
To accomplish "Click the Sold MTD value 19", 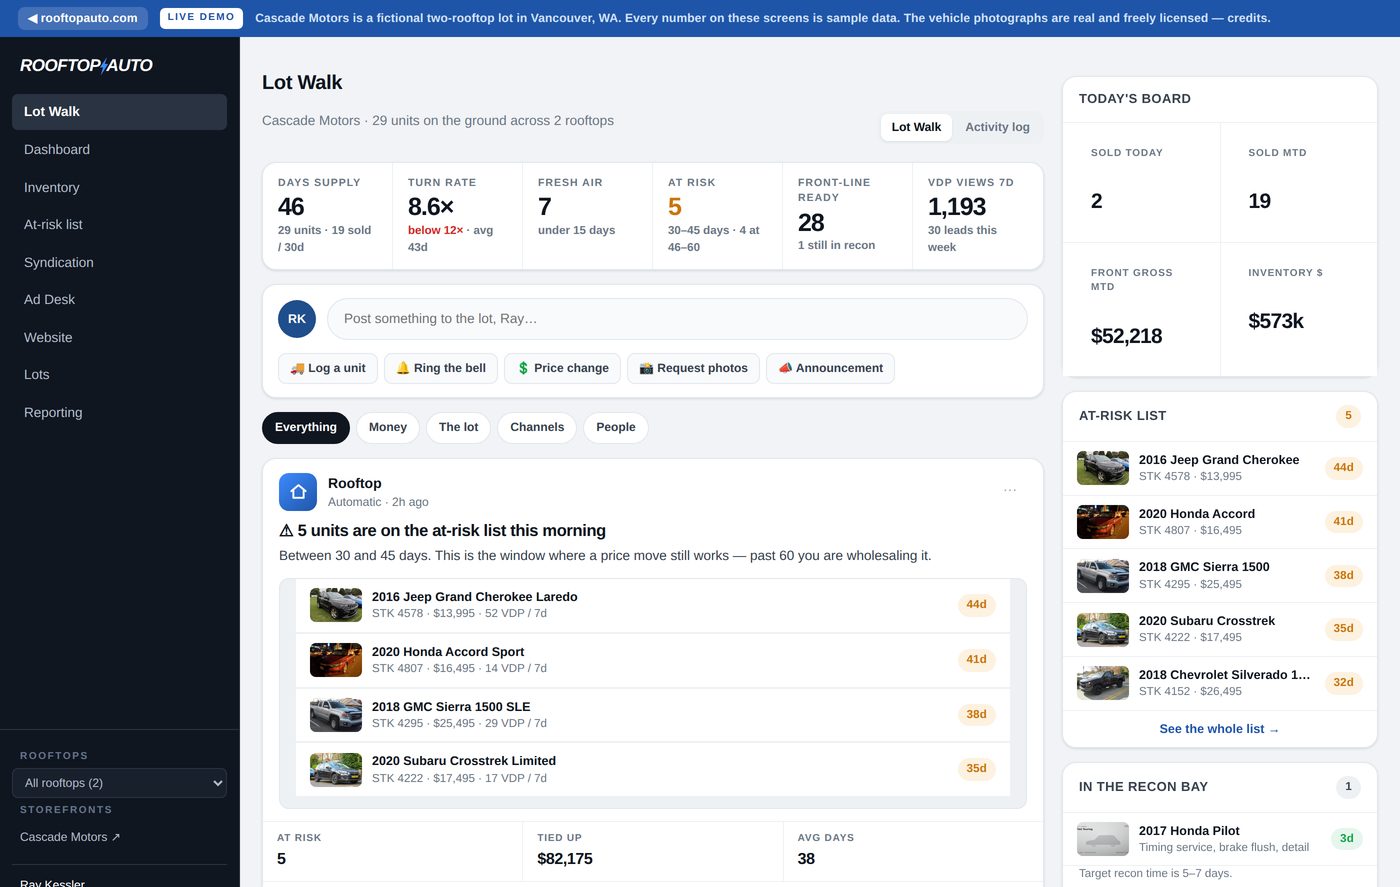I will pos(1259,201).
